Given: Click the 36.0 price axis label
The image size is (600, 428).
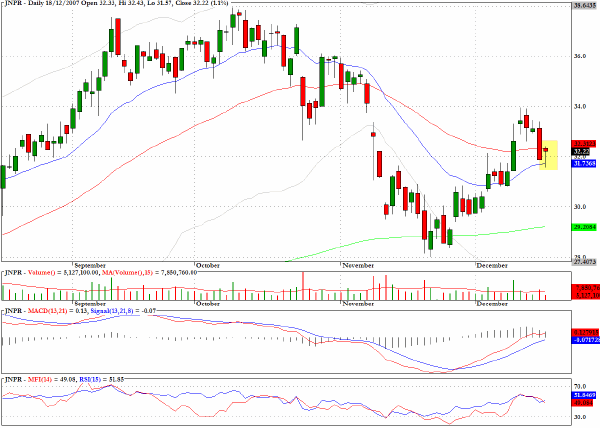Looking at the screenshot, I should click(x=580, y=56).
